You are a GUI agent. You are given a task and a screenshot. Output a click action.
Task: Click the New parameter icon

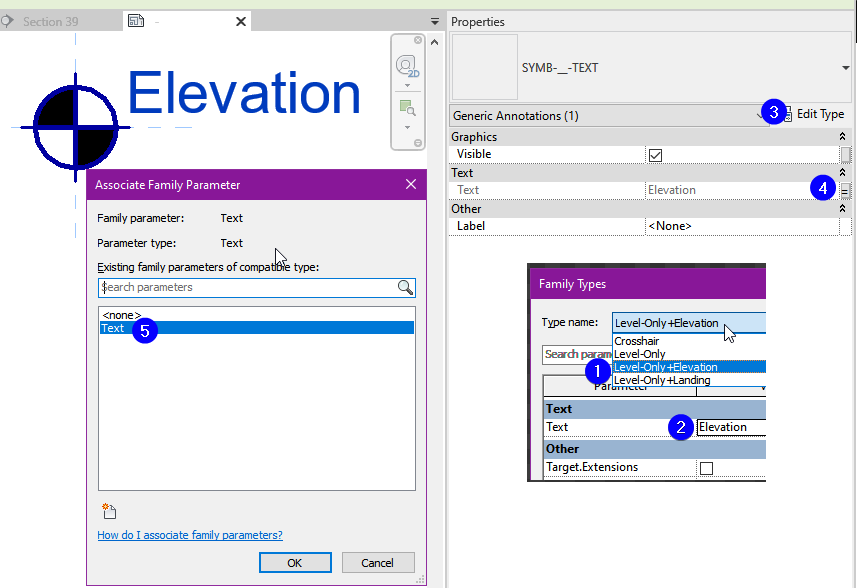tap(109, 511)
